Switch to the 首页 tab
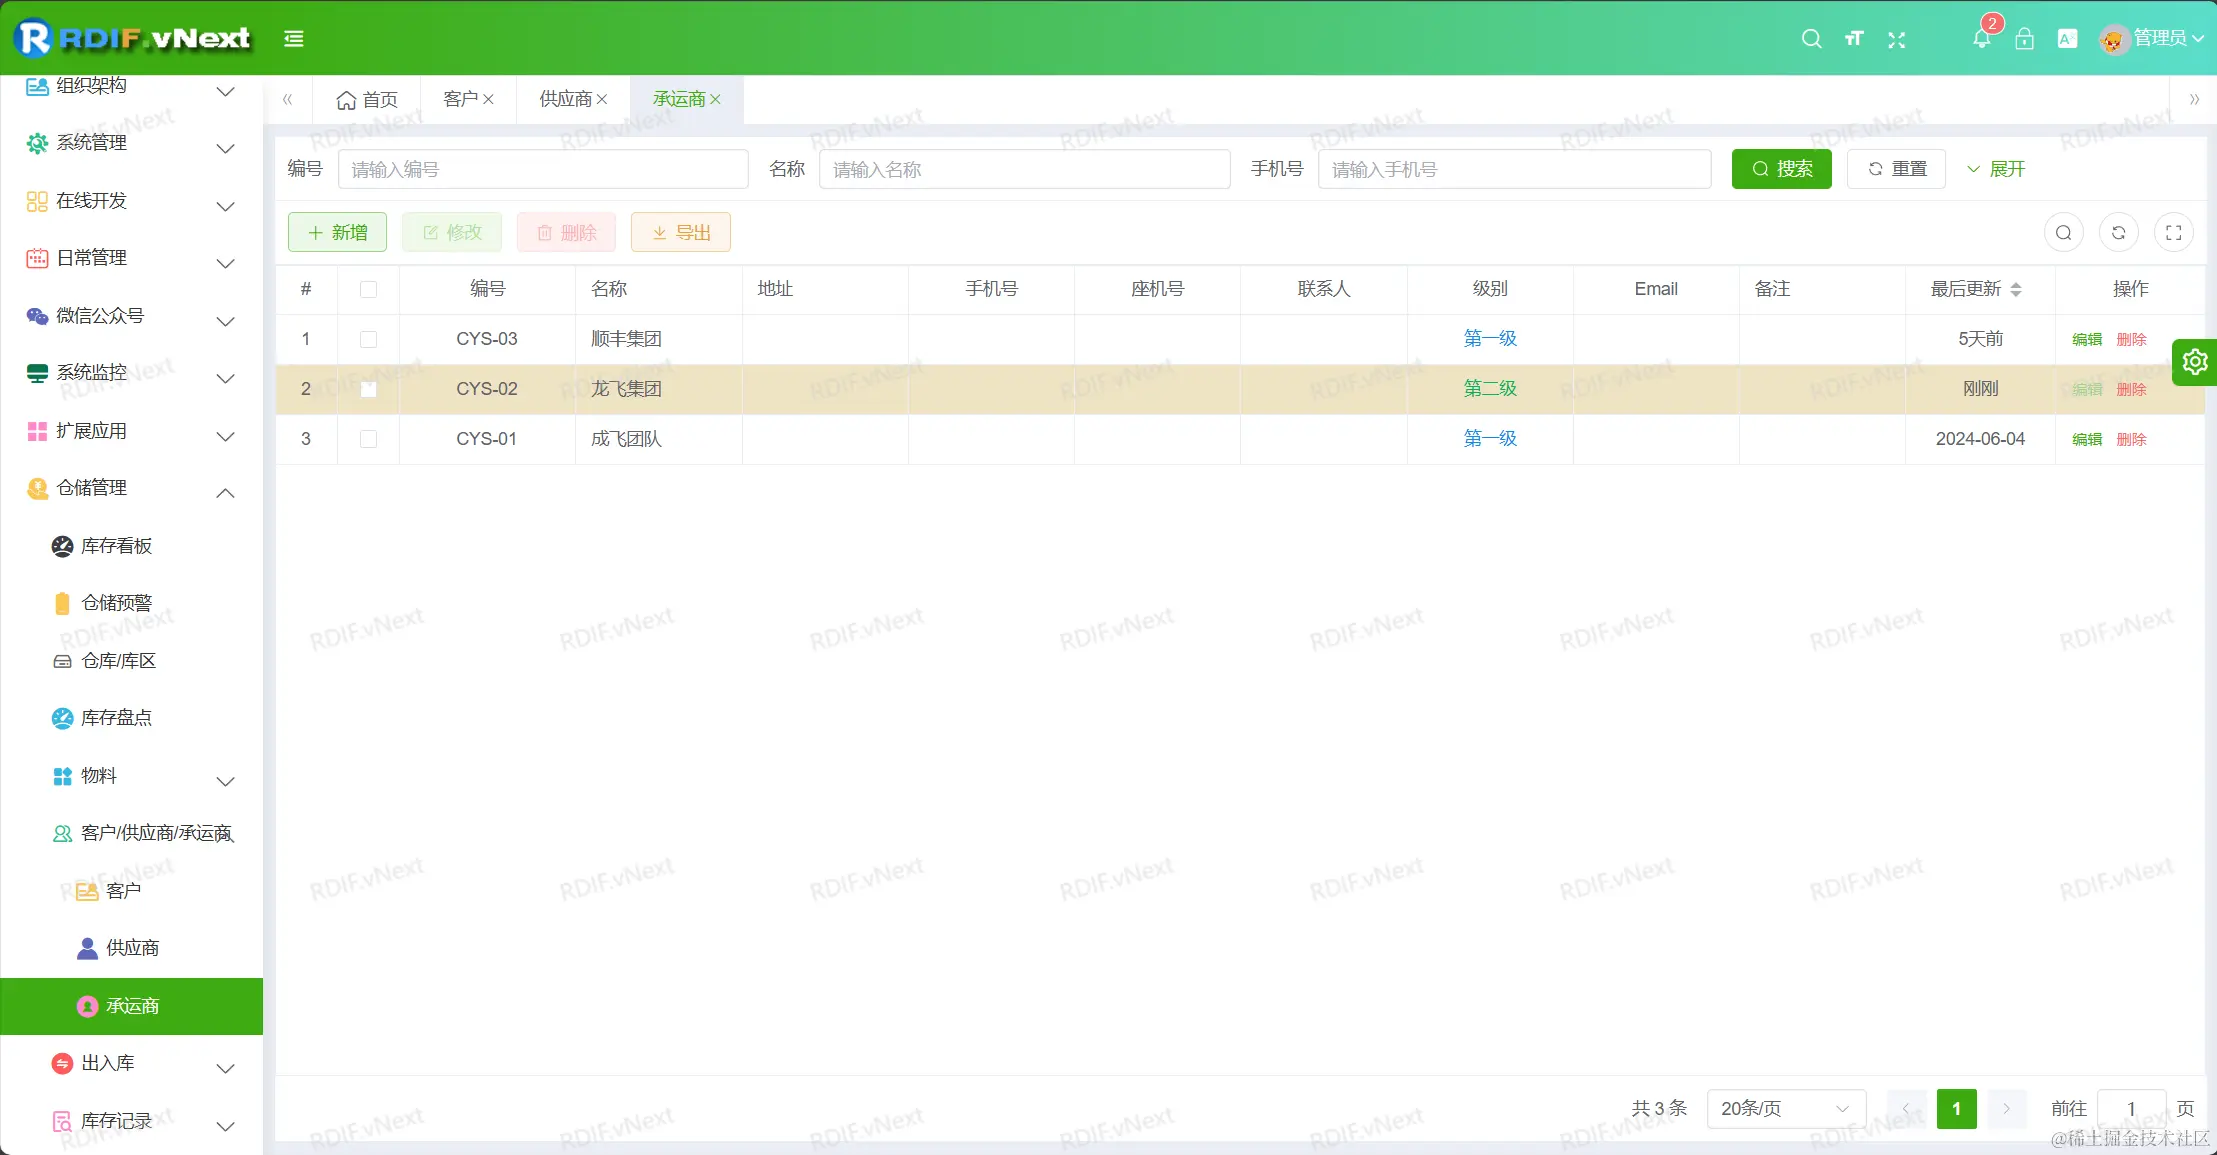The image size is (2217, 1155). [366, 99]
